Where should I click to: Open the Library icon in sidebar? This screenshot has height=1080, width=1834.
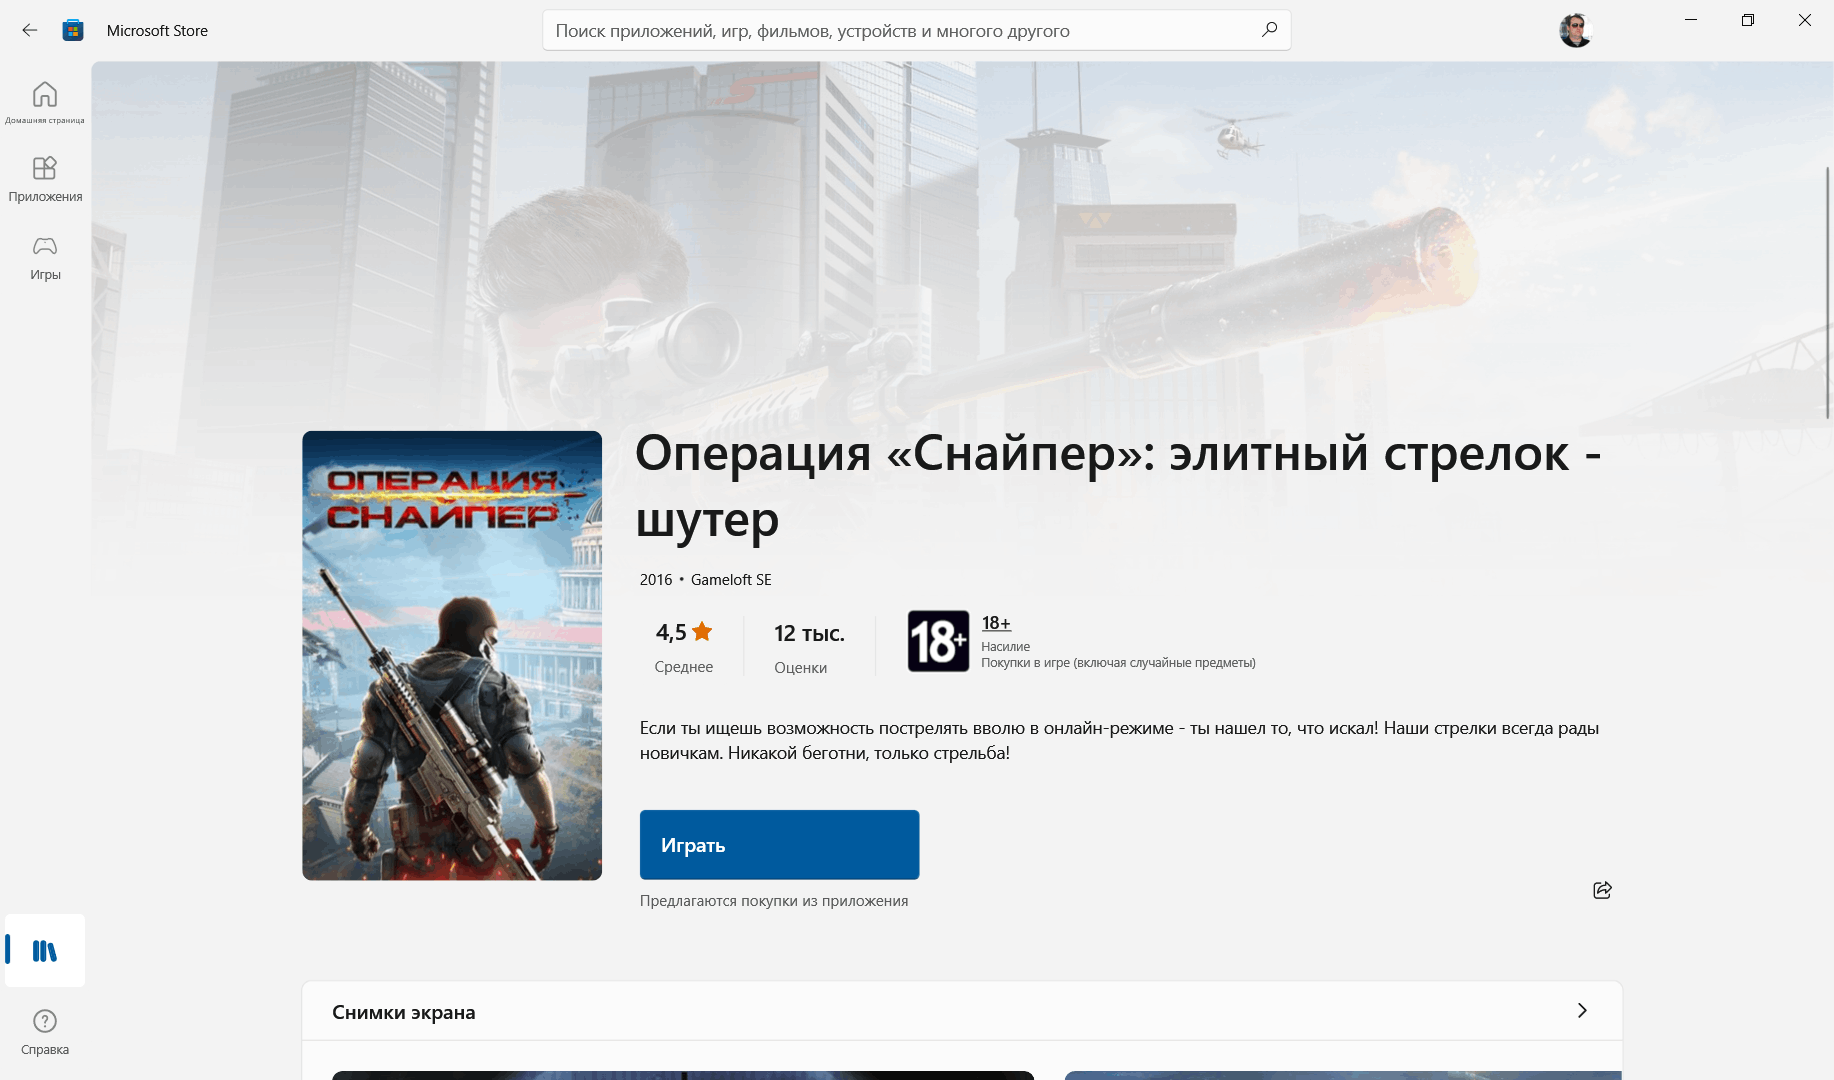pyautogui.click(x=45, y=950)
